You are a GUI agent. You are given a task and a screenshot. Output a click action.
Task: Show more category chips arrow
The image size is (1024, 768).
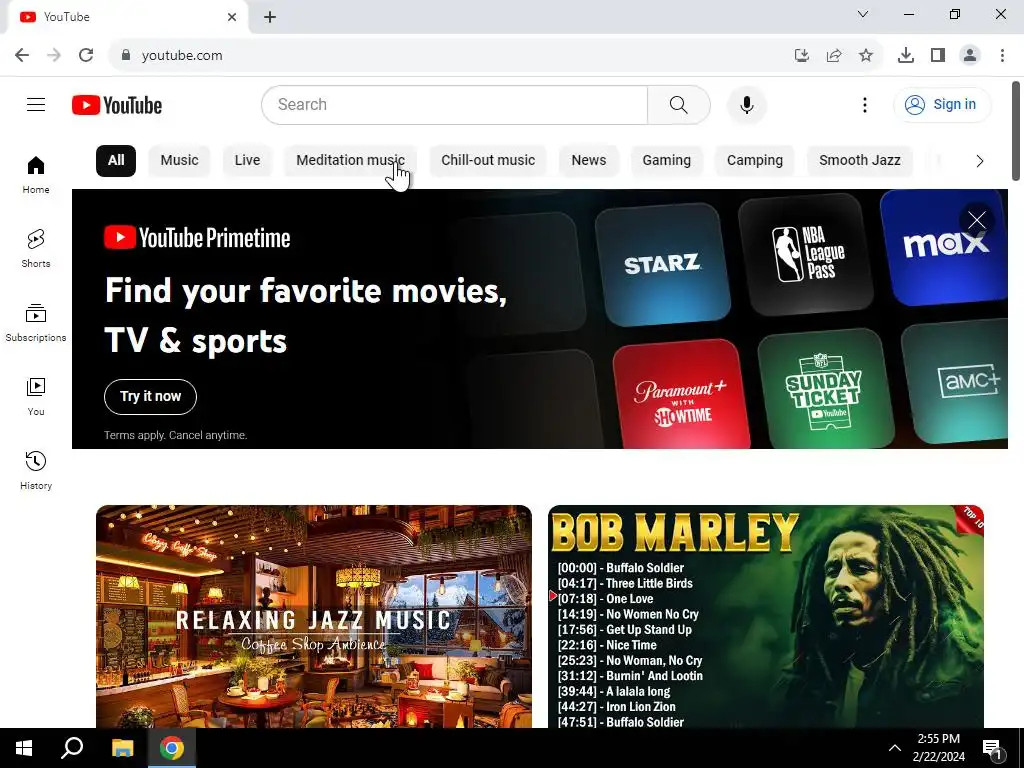click(x=979, y=161)
